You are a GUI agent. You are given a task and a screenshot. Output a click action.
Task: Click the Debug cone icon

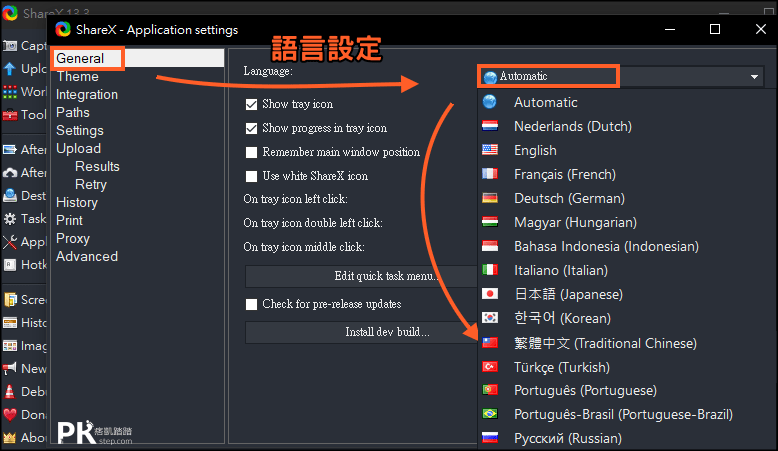(9, 391)
